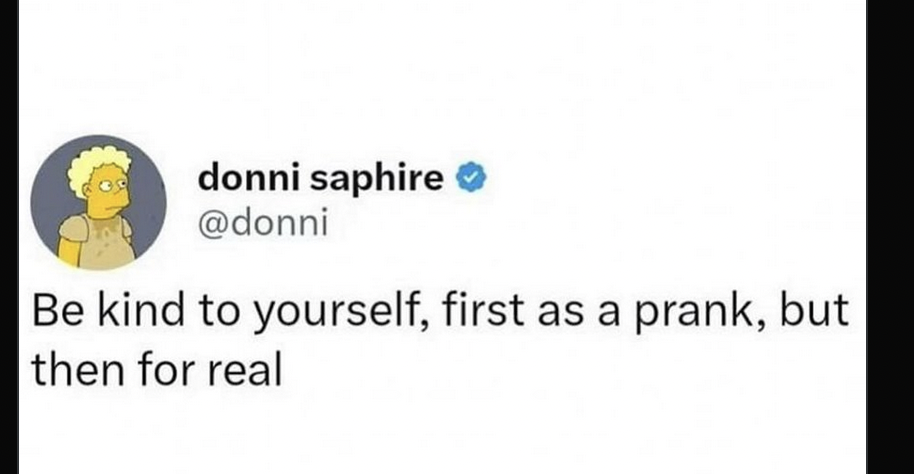Open the 'donni saphire' display name
This screenshot has height=474, width=914.
pyautogui.click(x=321, y=178)
